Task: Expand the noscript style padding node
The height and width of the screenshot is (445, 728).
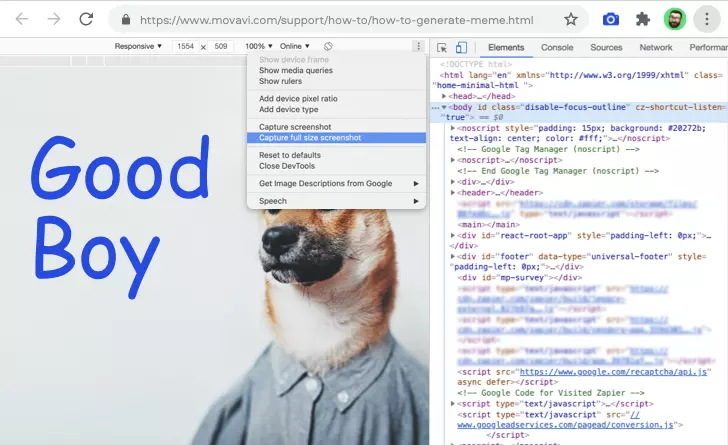Action: 453,128
